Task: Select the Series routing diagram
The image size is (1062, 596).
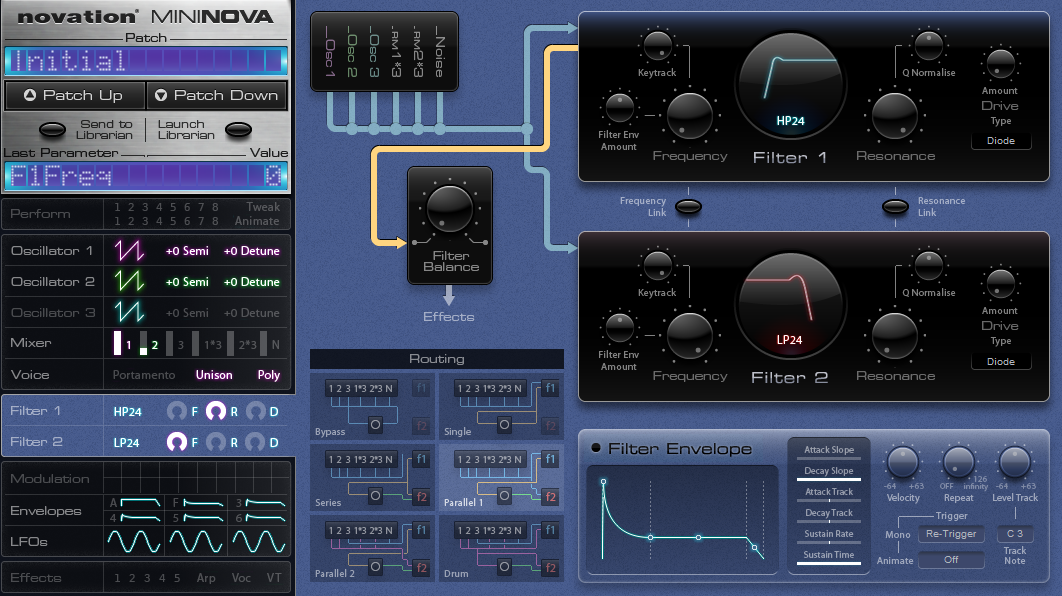Action: 372,478
